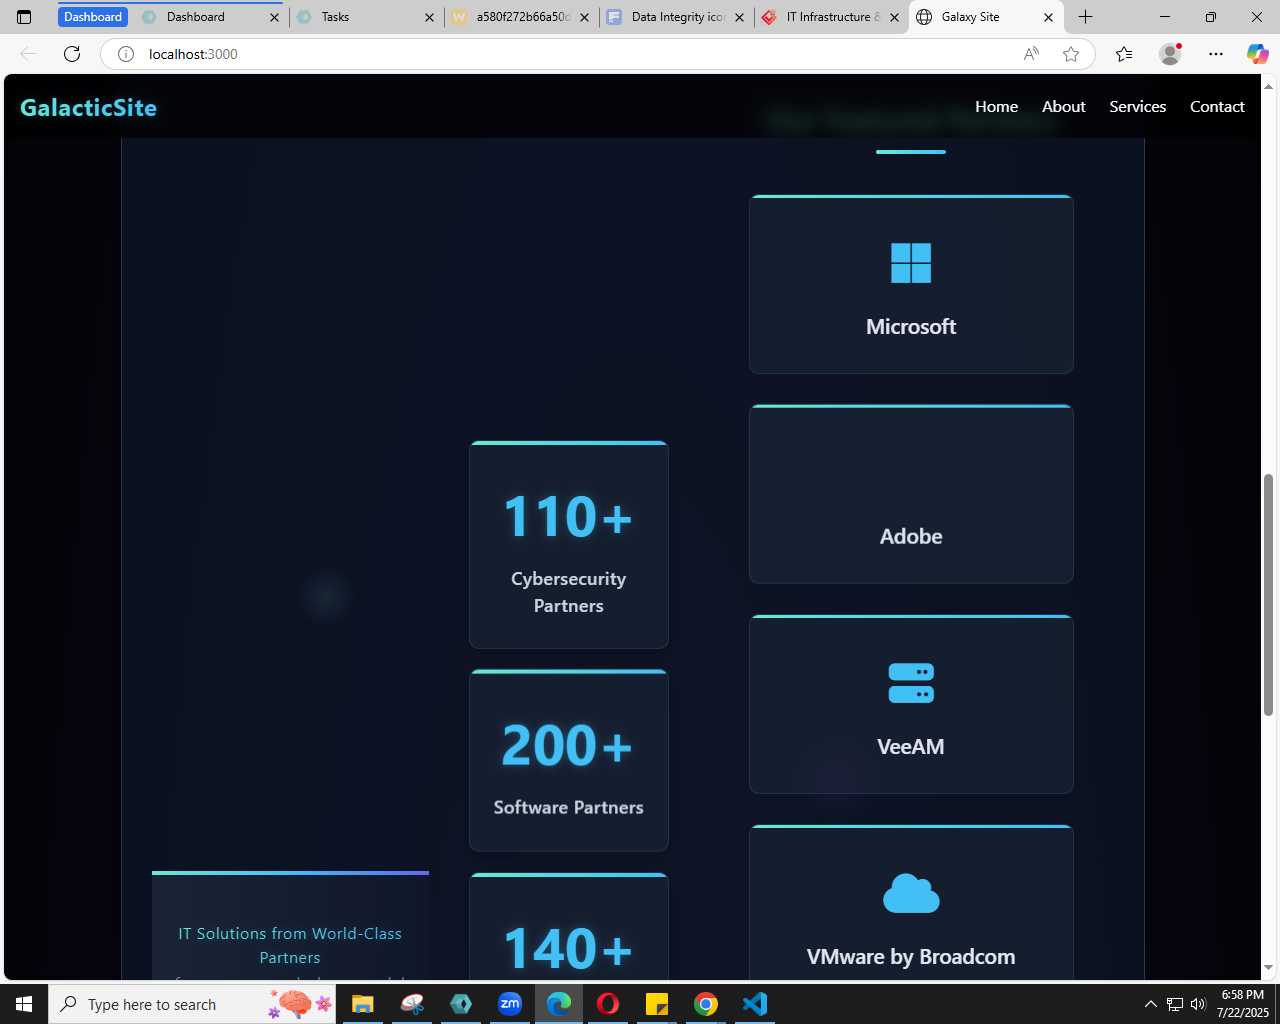Click the VMware by Broadcom label
This screenshot has width=1280, height=1024.
click(x=911, y=957)
